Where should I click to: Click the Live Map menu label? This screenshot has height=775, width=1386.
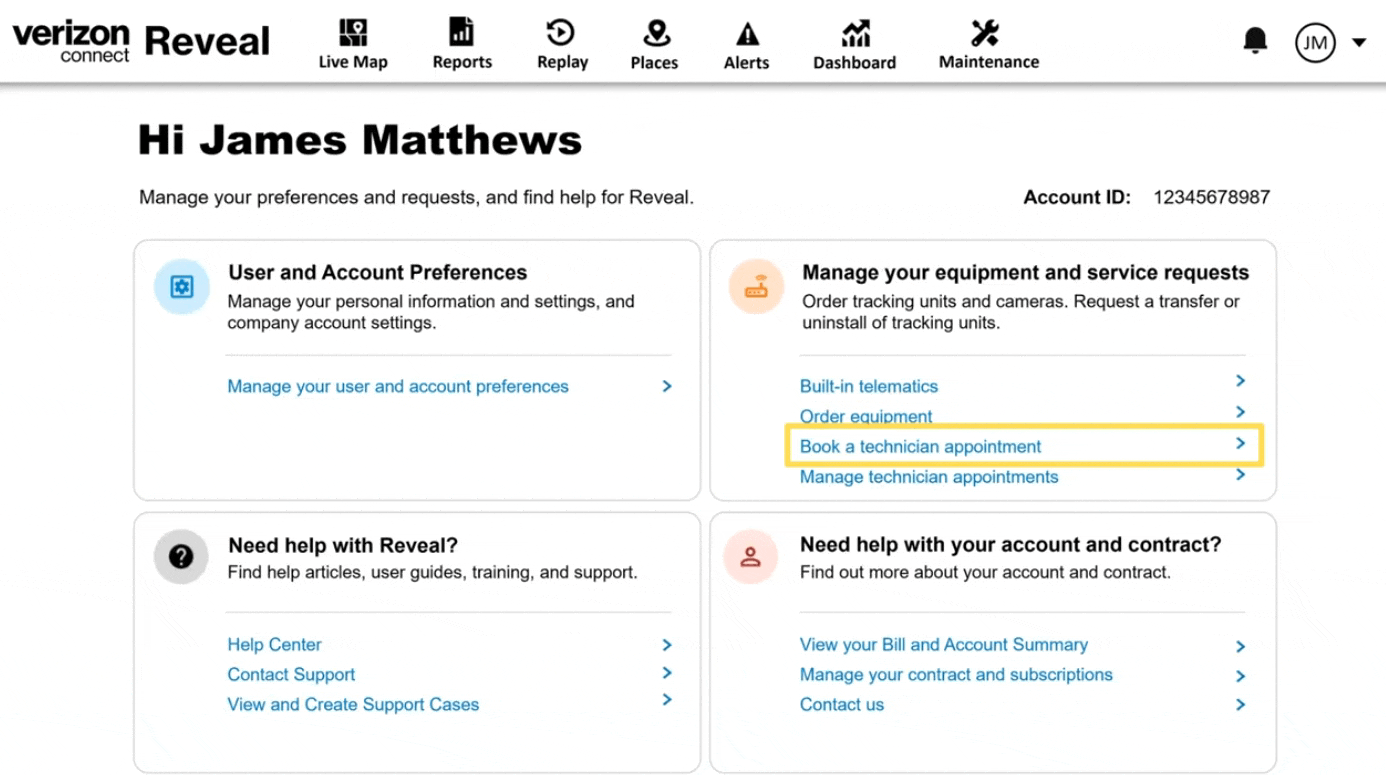[x=353, y=62]
